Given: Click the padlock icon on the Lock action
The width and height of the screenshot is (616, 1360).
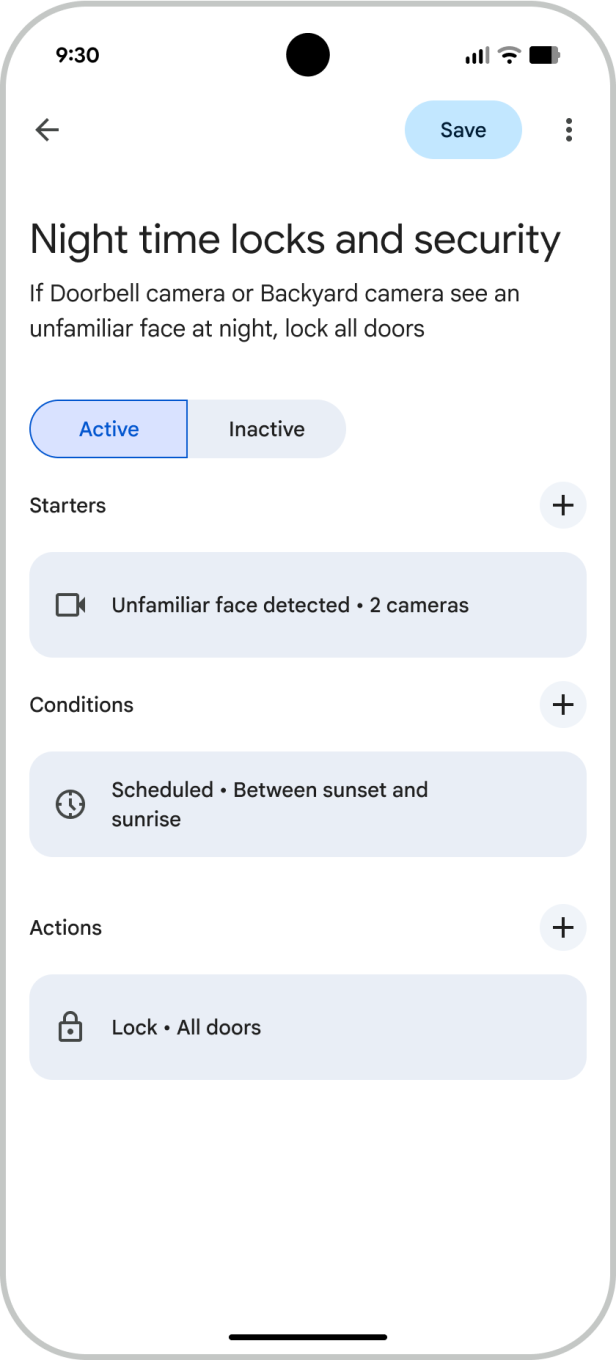Looking at the screenshot, I should (x=70, y=1027).
